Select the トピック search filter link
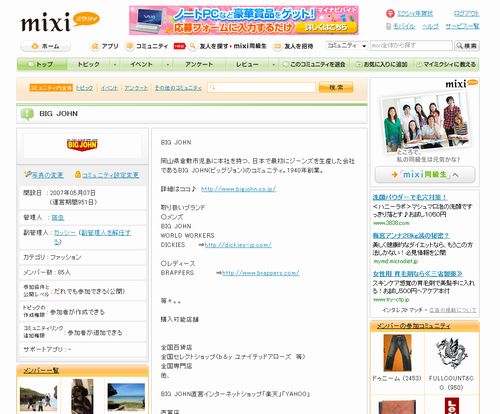The width and height of the screenshot is (500, 414). point(84,88)
